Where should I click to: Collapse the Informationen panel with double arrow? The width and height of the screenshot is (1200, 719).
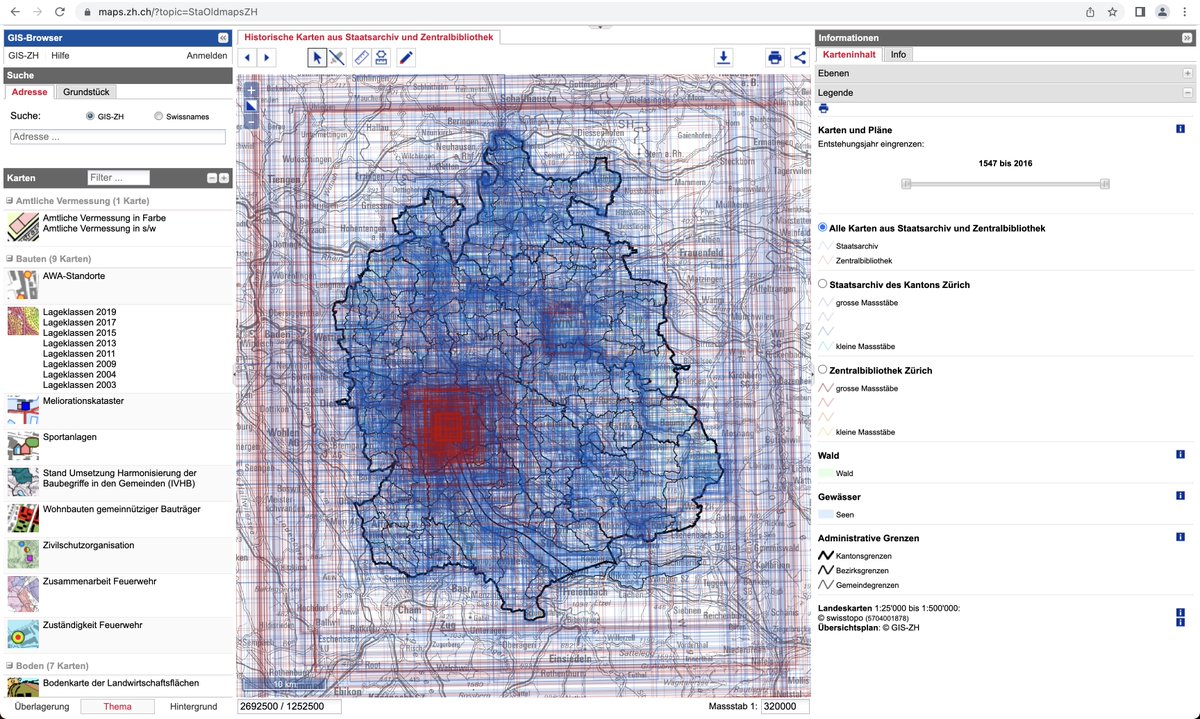pyautogui.click(x=1187, y=37)
